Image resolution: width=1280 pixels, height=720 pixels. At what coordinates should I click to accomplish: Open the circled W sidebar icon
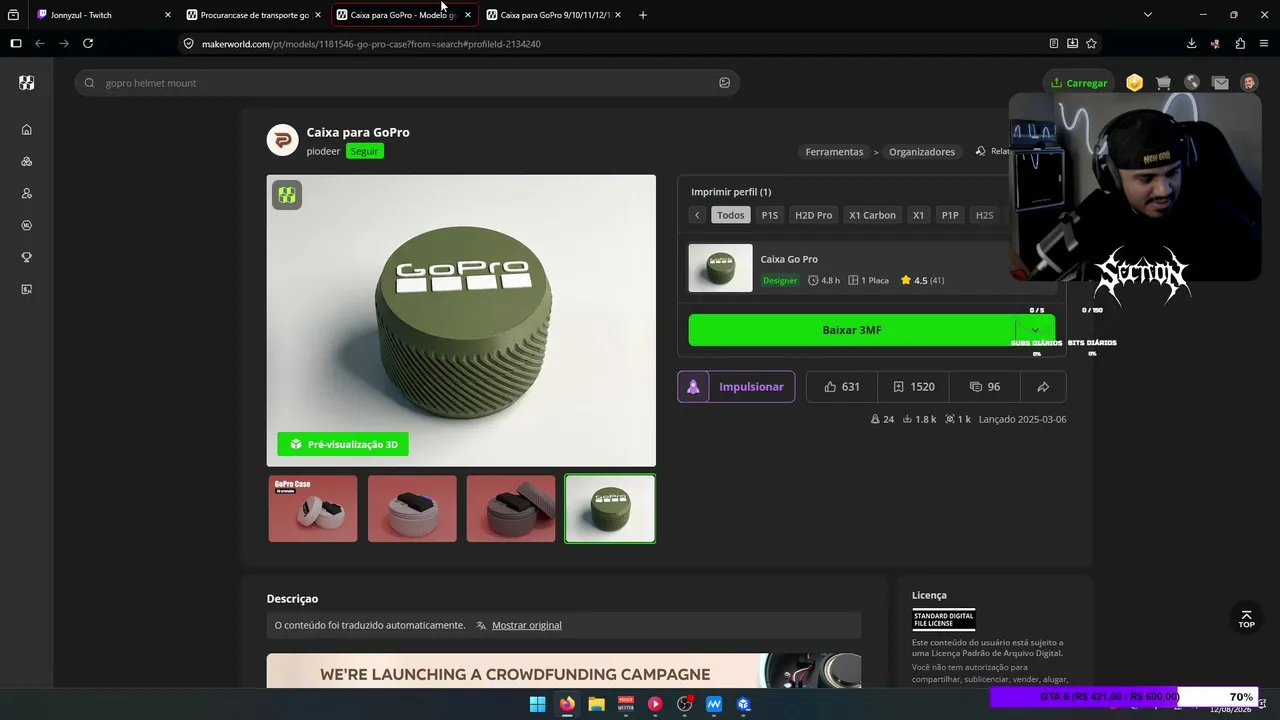[27, 225]
